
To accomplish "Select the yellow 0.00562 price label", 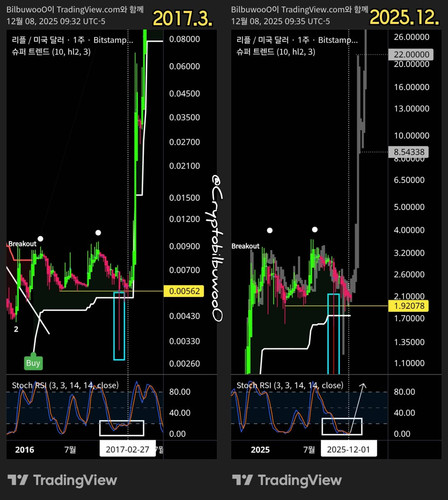I will (184, 291).
